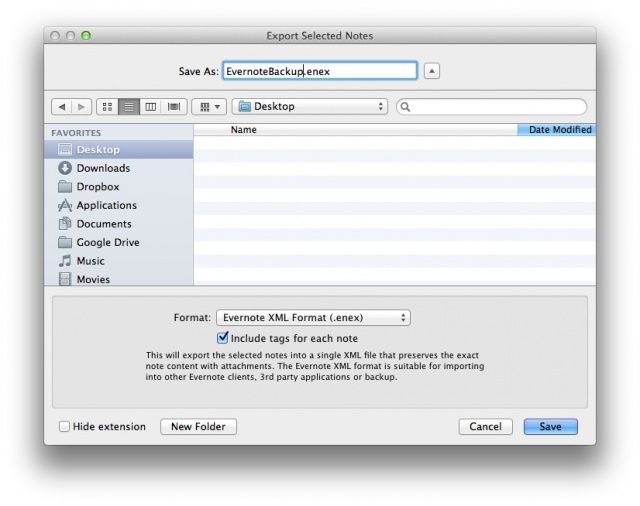The image size is (640, 506).
Task: Click the green zoom window button
Action: point(86,36)
